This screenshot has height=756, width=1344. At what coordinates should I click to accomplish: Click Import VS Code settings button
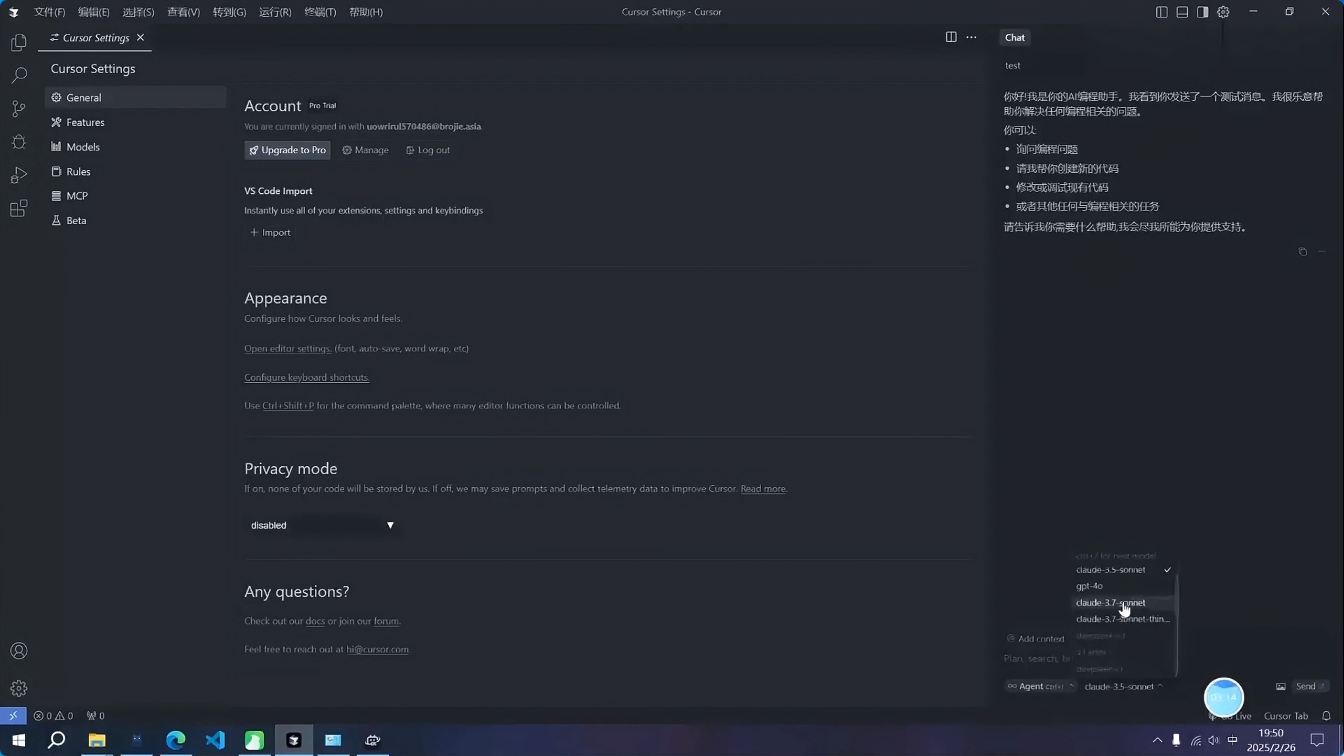[x=270, y=232]
